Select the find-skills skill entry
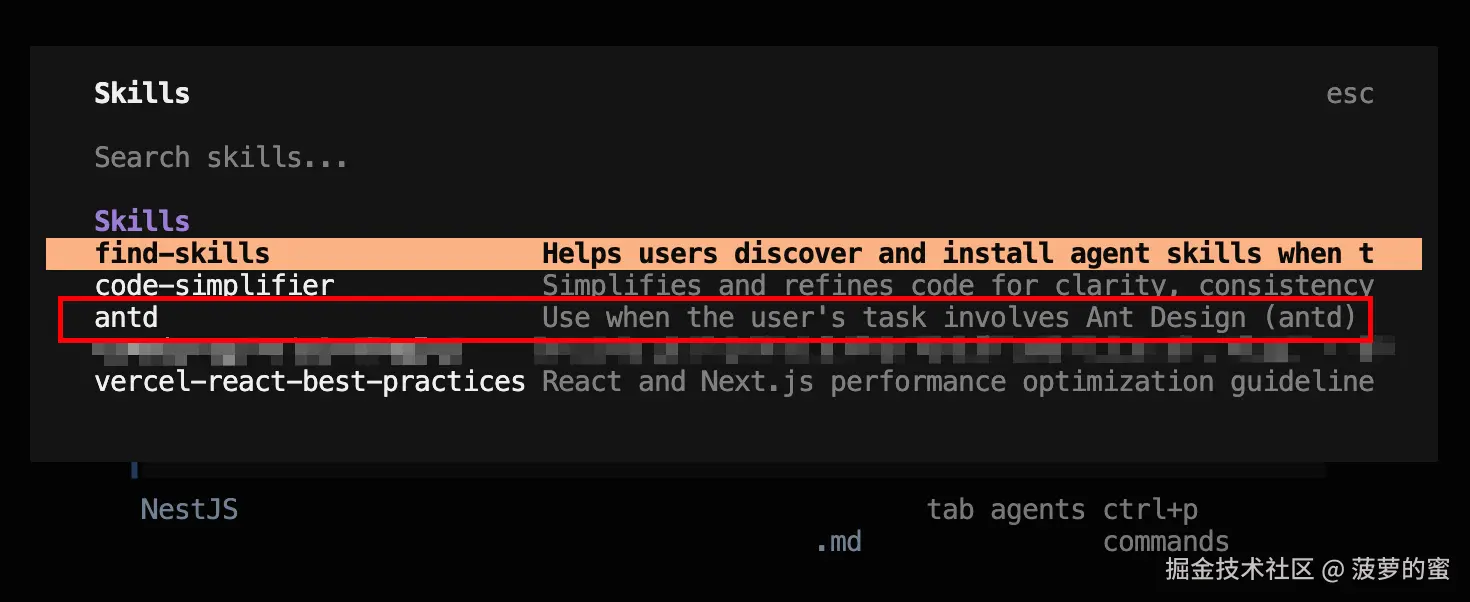Image resolution: width=1470 pixels, height=602 pixels. 182,254
